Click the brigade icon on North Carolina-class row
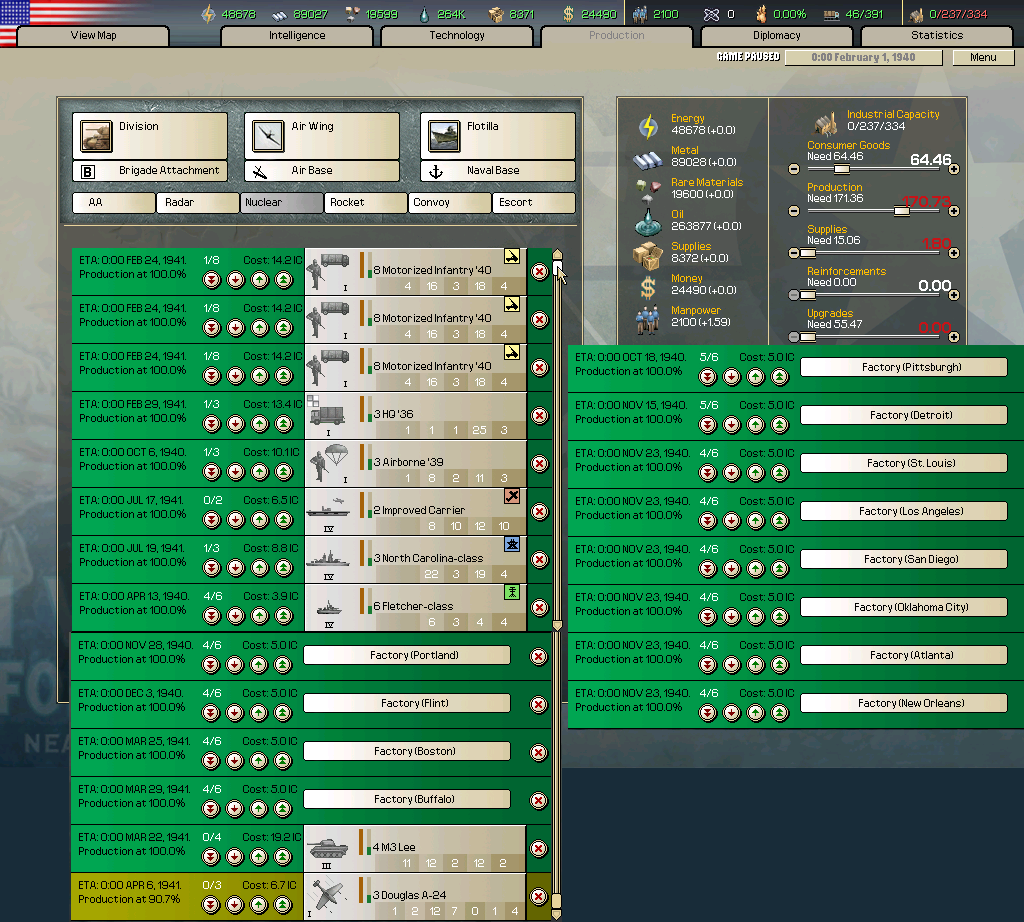 click(512, 544)
